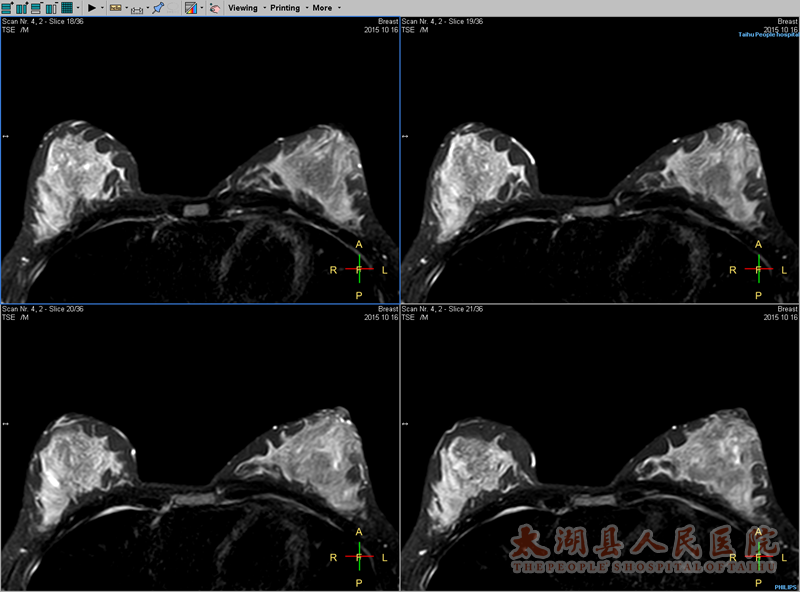
Task: Click the hand interaction tool icon
Action: [215, 8]
